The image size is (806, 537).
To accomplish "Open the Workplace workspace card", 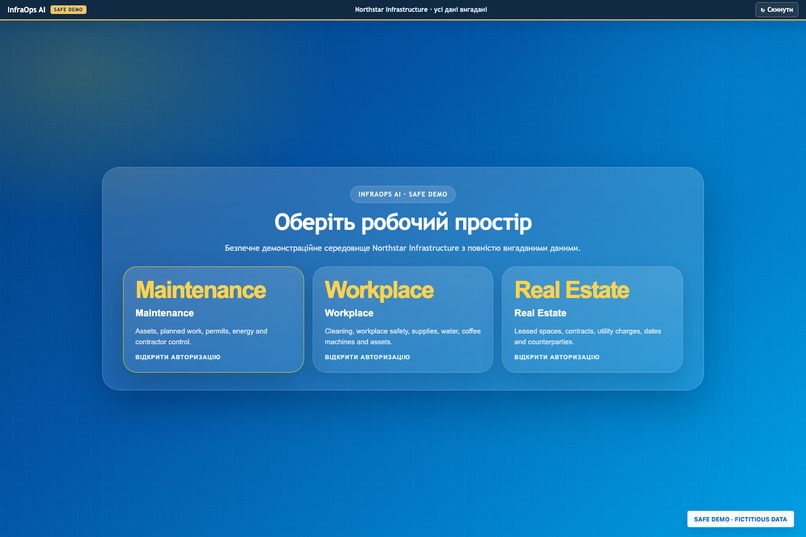I will (x=402, y=319).
